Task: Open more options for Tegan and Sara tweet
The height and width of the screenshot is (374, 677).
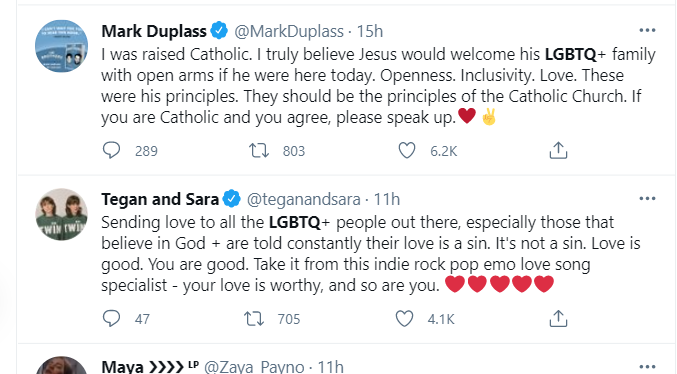Action: click(x=647, y=199)
